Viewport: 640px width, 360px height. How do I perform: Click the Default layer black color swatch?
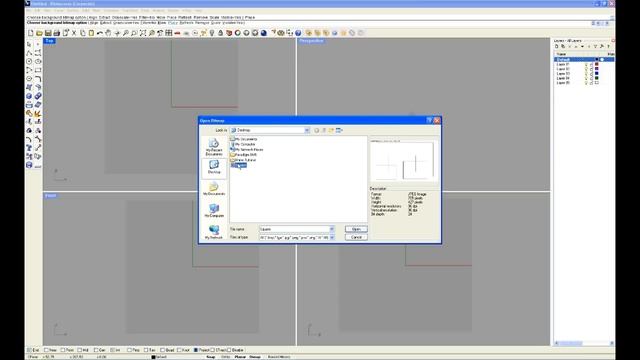pos(596,60)
